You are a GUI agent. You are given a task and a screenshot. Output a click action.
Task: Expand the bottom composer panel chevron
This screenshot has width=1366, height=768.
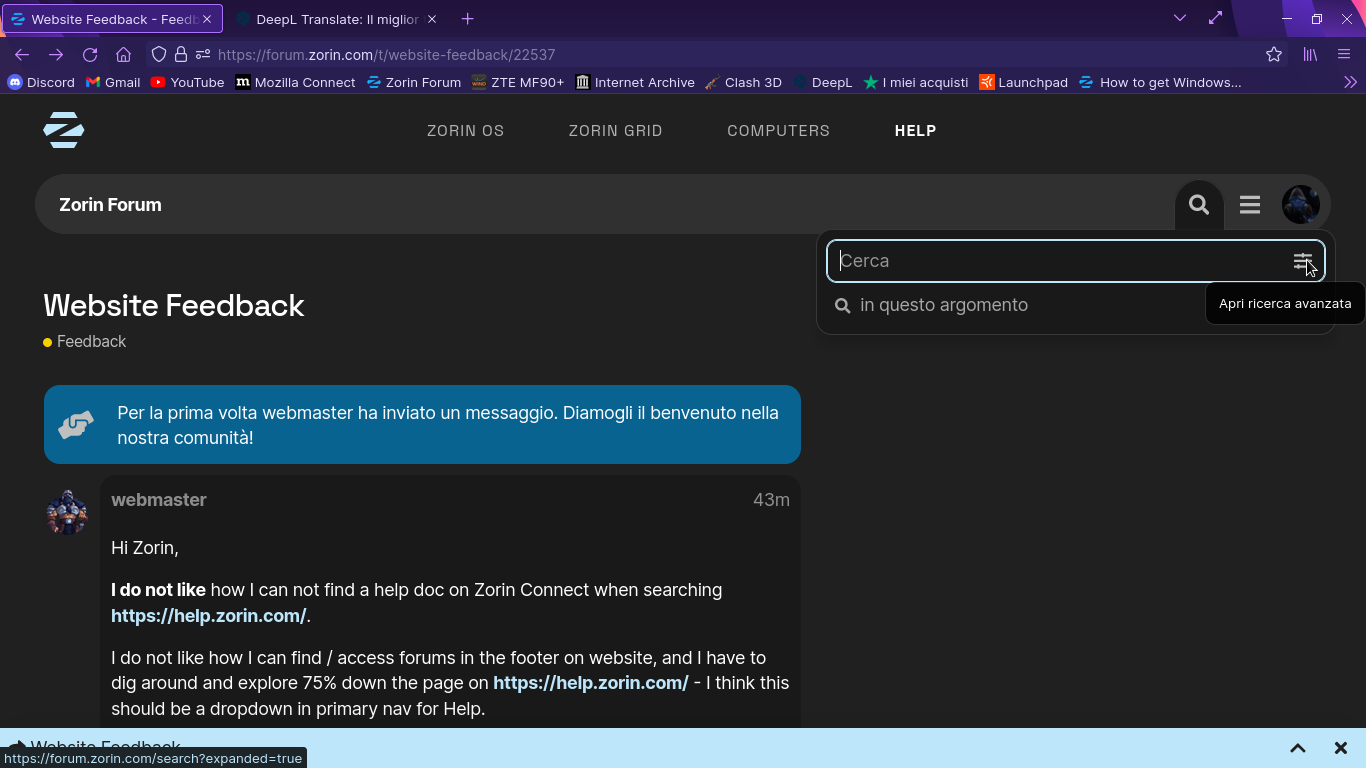click(x=1298, y=748)
